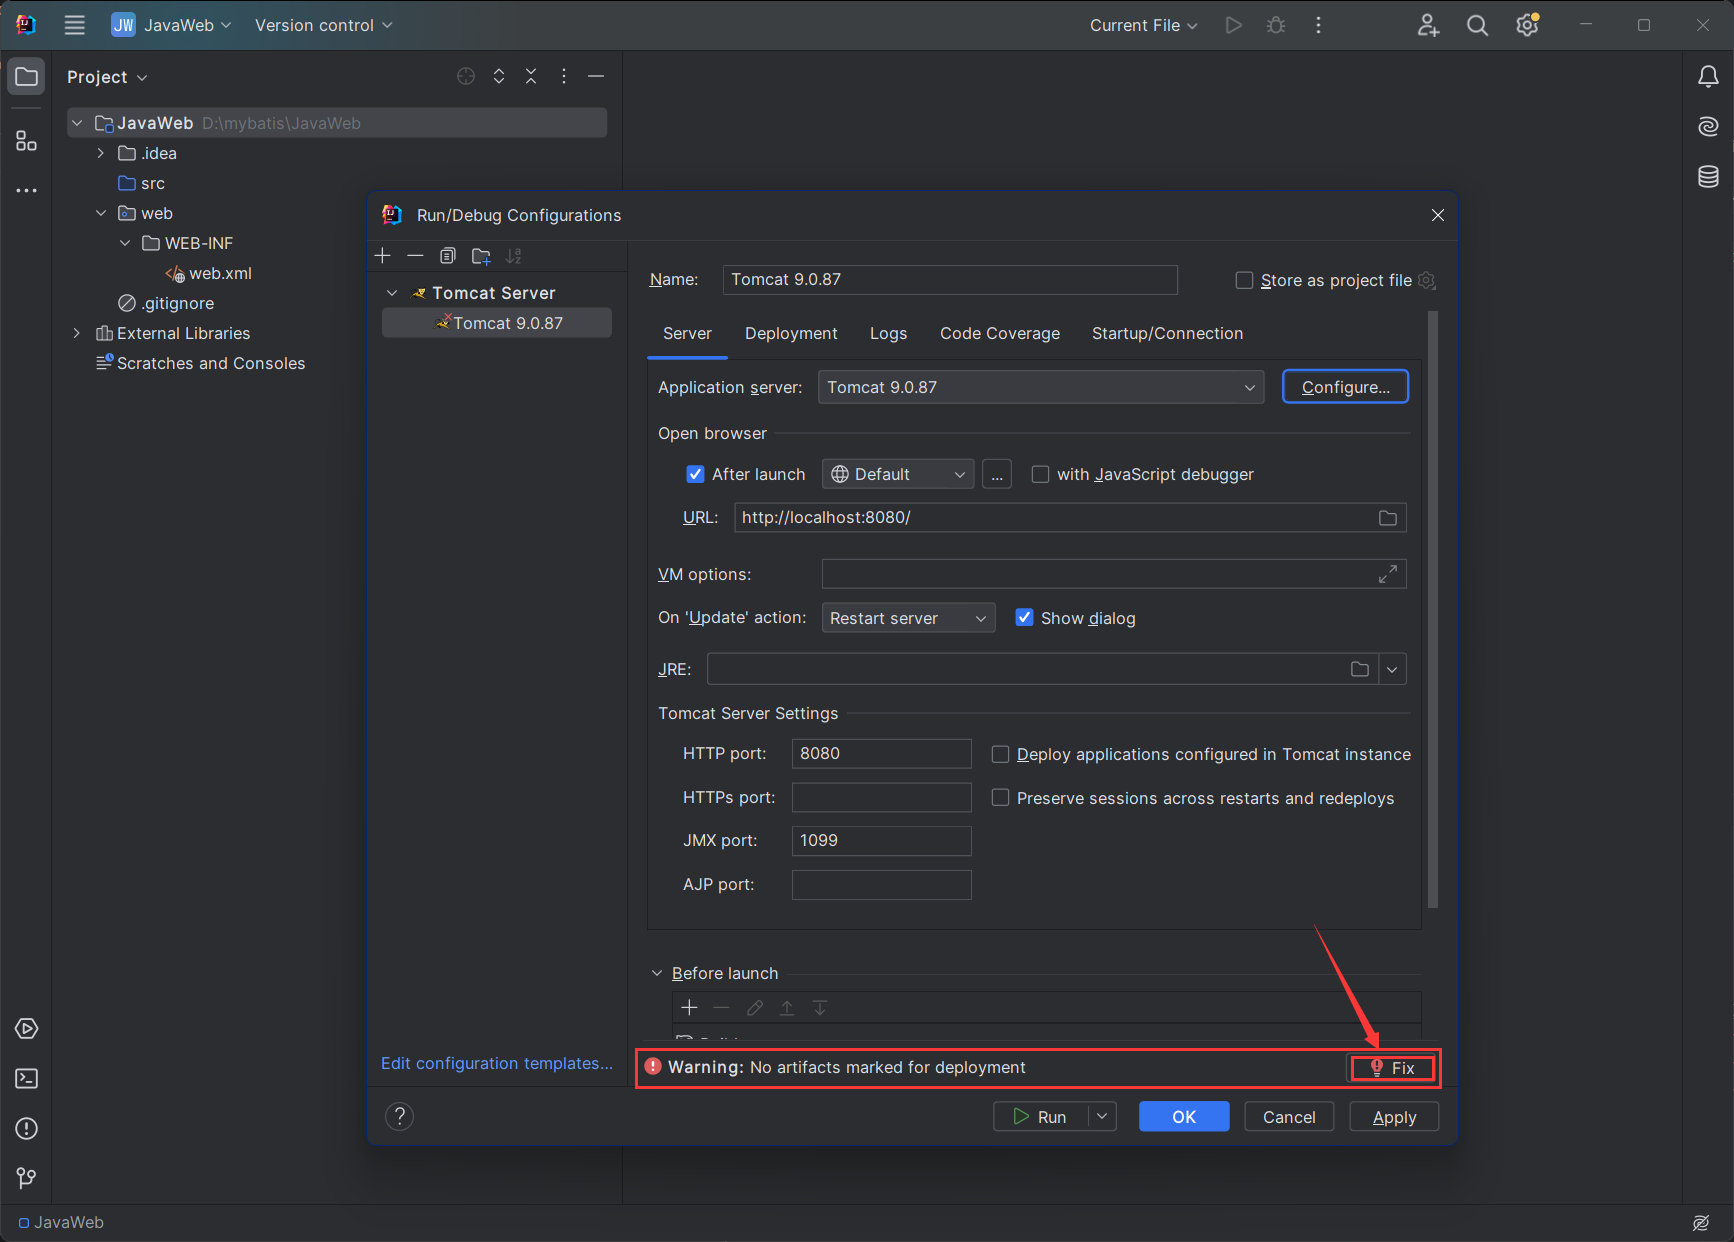Open the On 'Update' action dropdown
1734x1242 pixels.
tap(907, 619)
